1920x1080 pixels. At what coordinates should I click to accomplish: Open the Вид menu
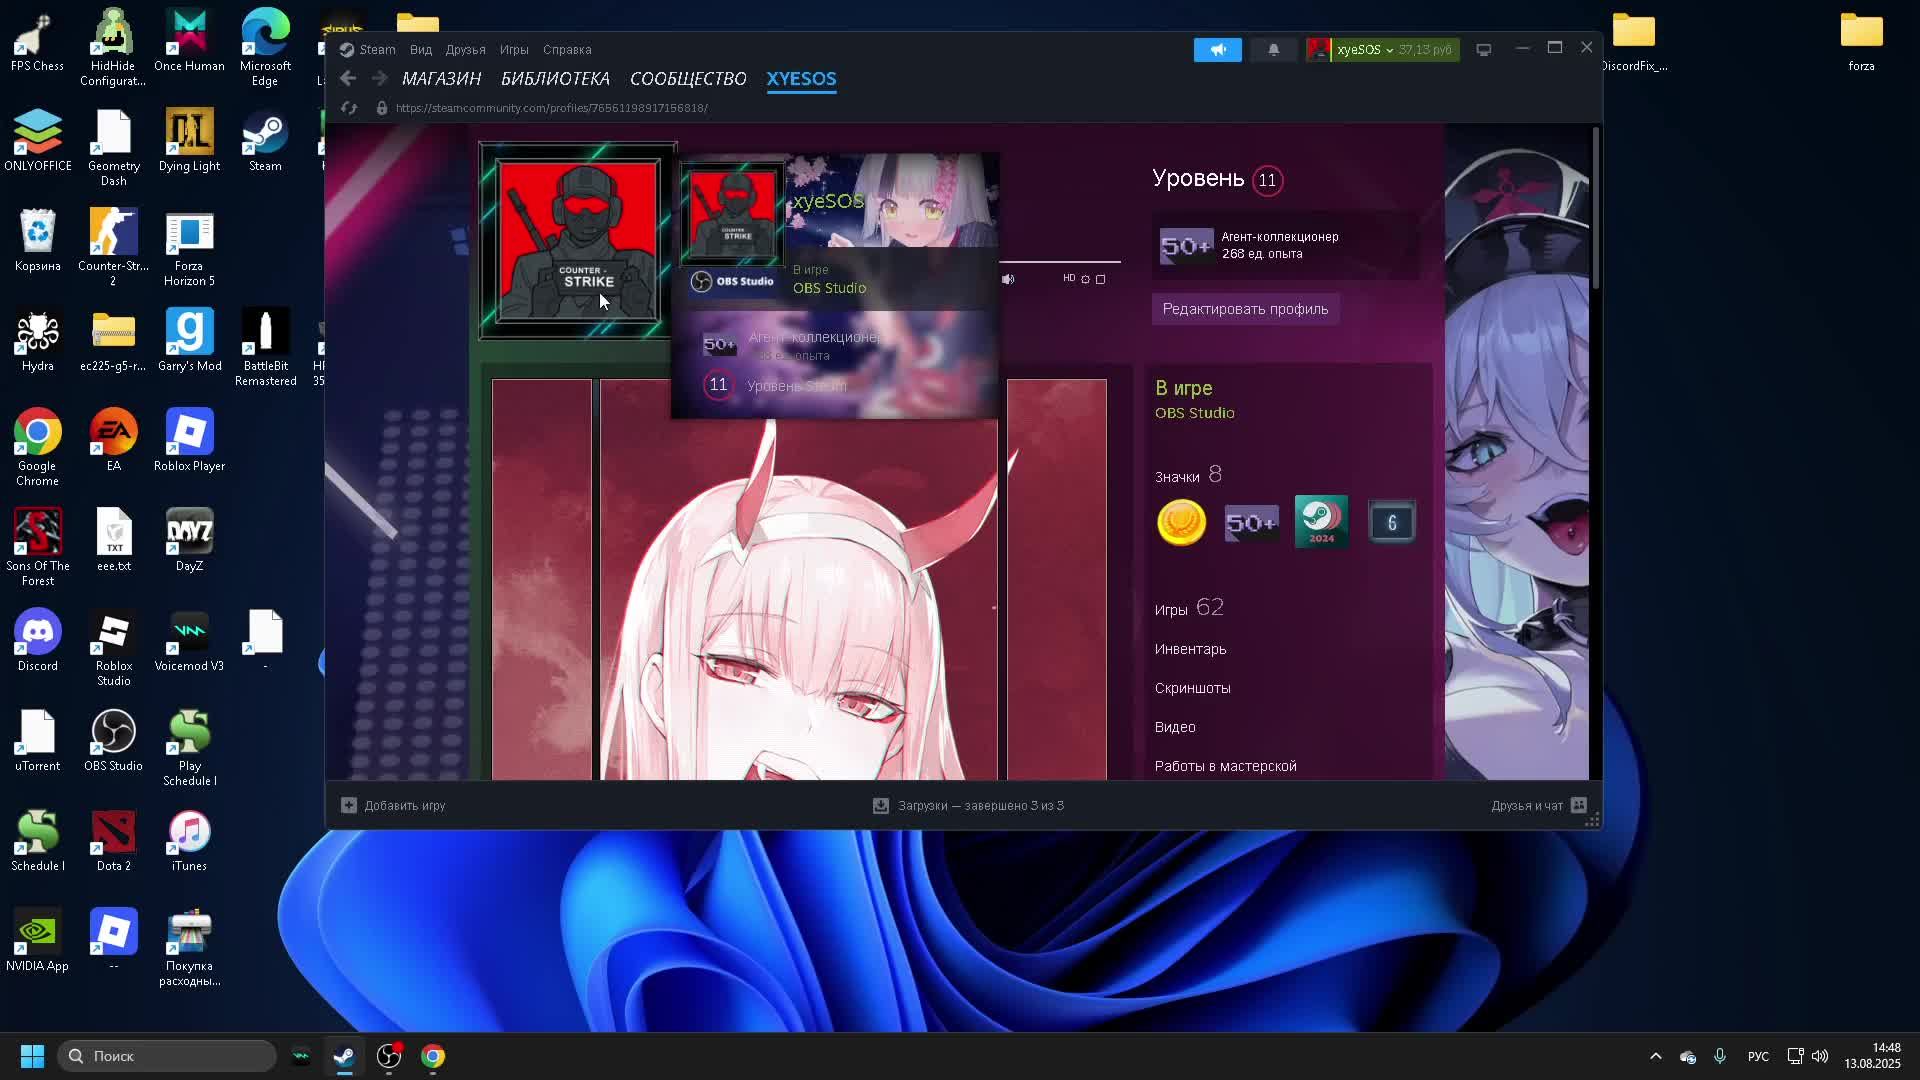coord(420,50)
